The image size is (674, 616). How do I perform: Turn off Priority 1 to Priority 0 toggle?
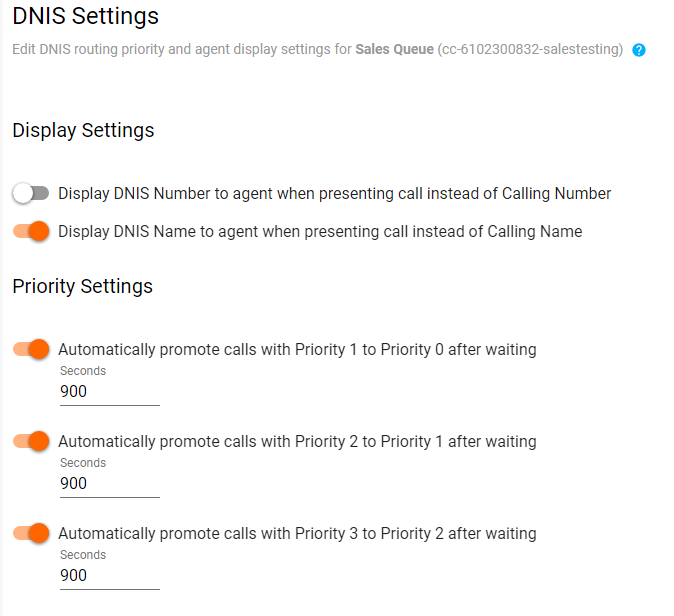click(31, 349)
